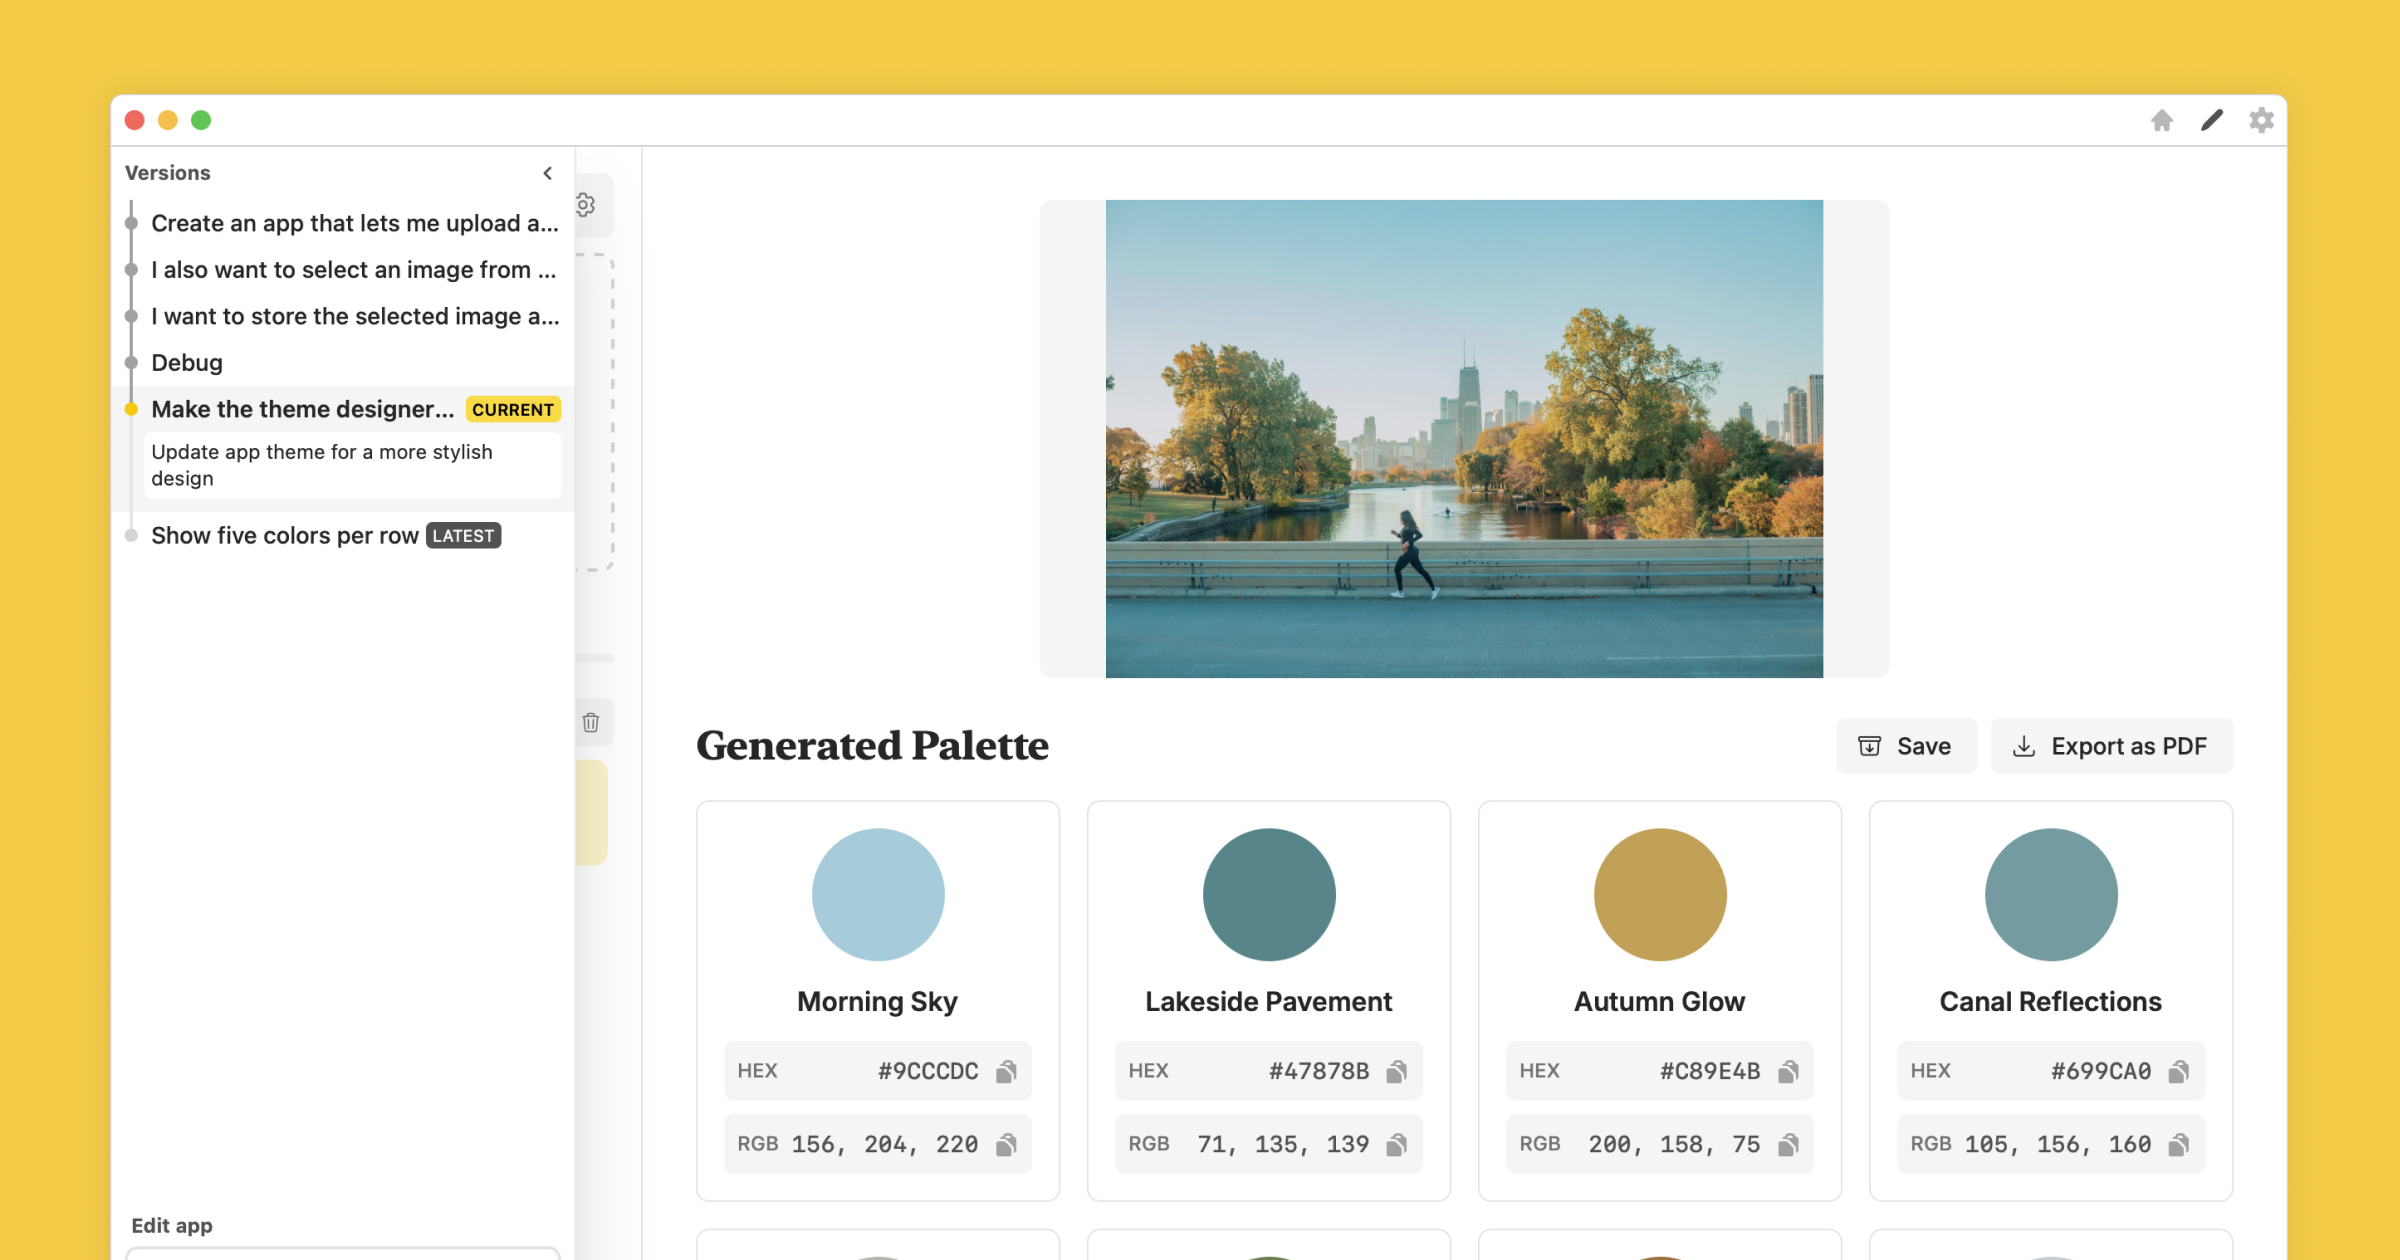Viewport: 2400px width, 1260px height.
Task: Copy Canal Reflections RGB value
Action: click(2179, 1145)
